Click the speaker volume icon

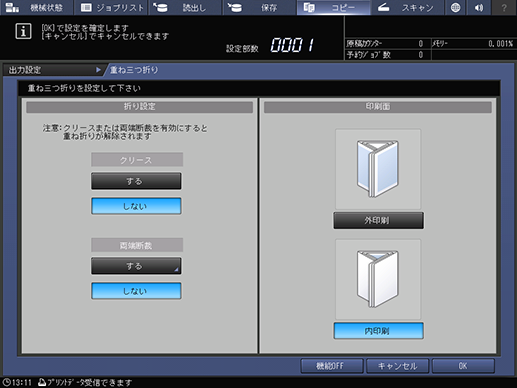(479, 7)
